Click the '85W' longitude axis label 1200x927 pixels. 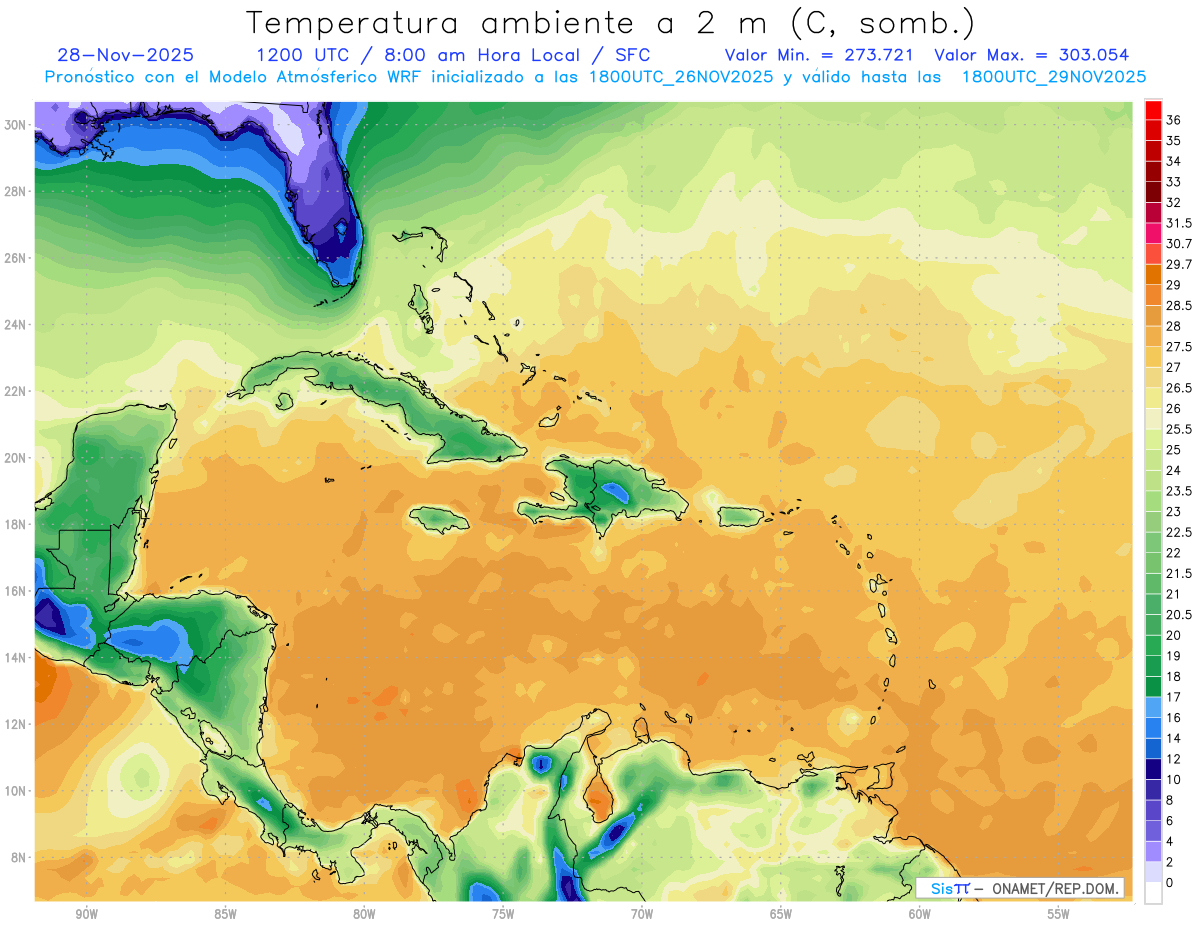226,914
